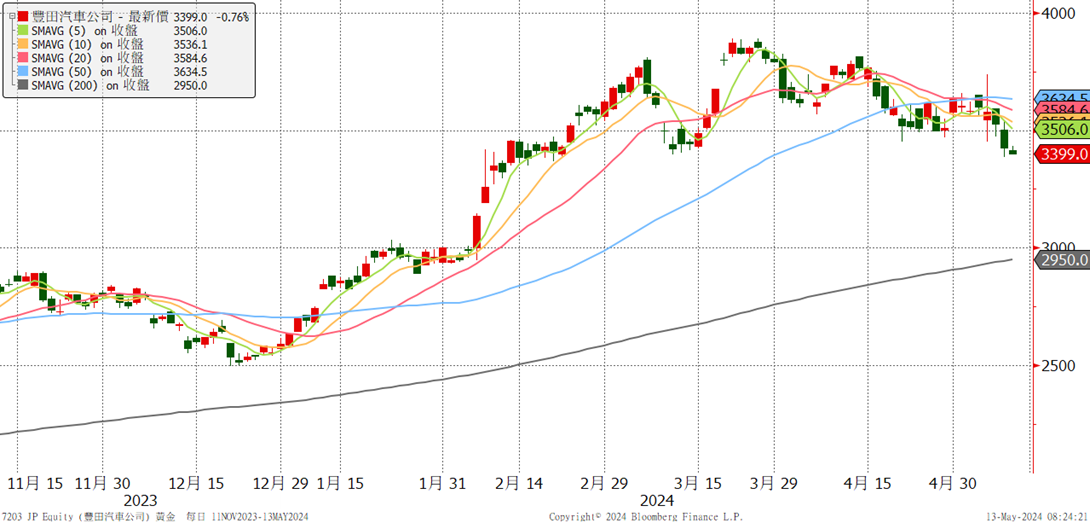This screenshot has width=1090, height=523.
Task: Click the 4000 price axis label
Action: click(x=1060, y=14)
